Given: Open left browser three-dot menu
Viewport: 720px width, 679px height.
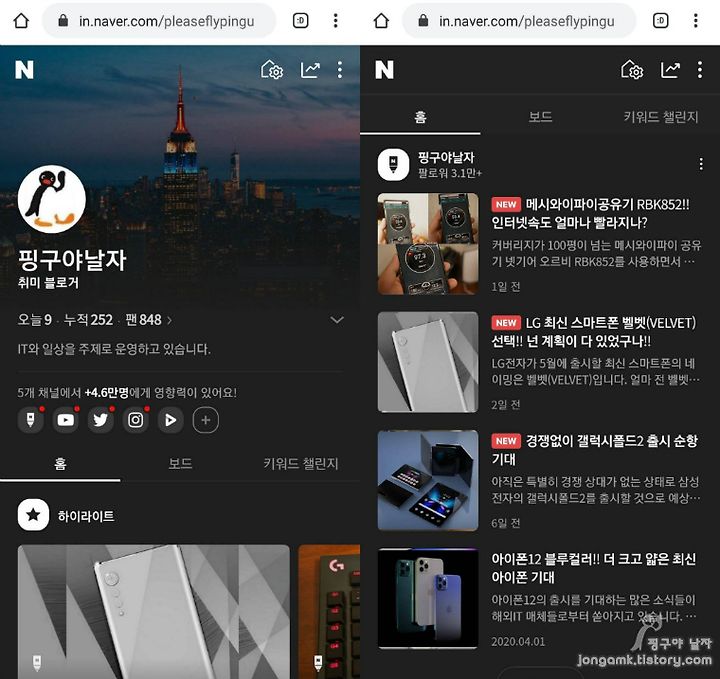Looking at the screenshot, I should click(336, 21).
